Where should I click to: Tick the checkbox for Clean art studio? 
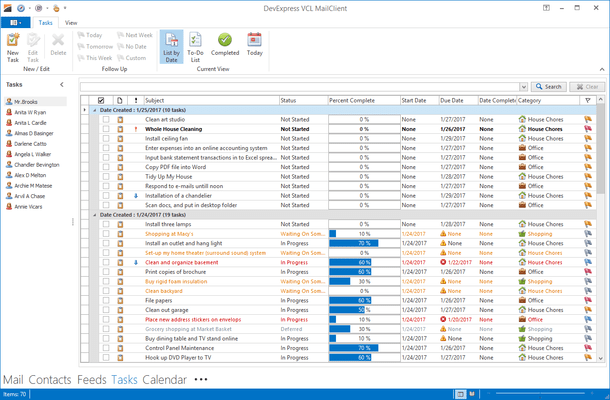coord(105,119)
